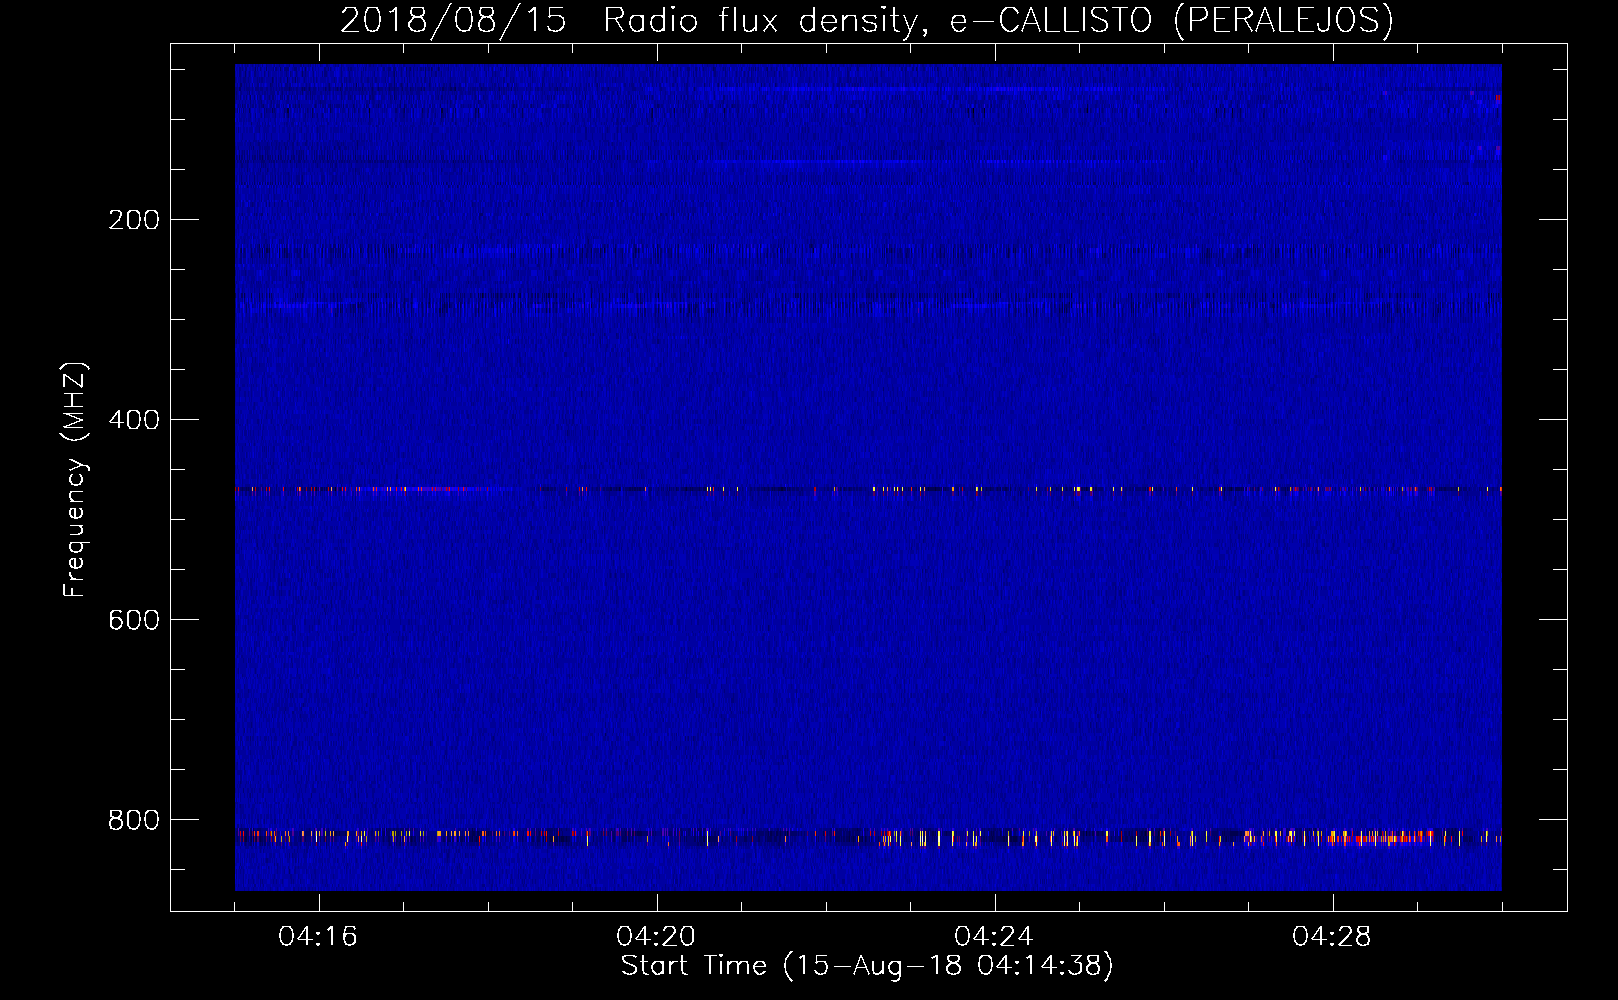Image resolution: width=1618 pixels, height=1000 pixels.
Task: Click the bright interference band near 815 MHz
Action: coord(868,837)
